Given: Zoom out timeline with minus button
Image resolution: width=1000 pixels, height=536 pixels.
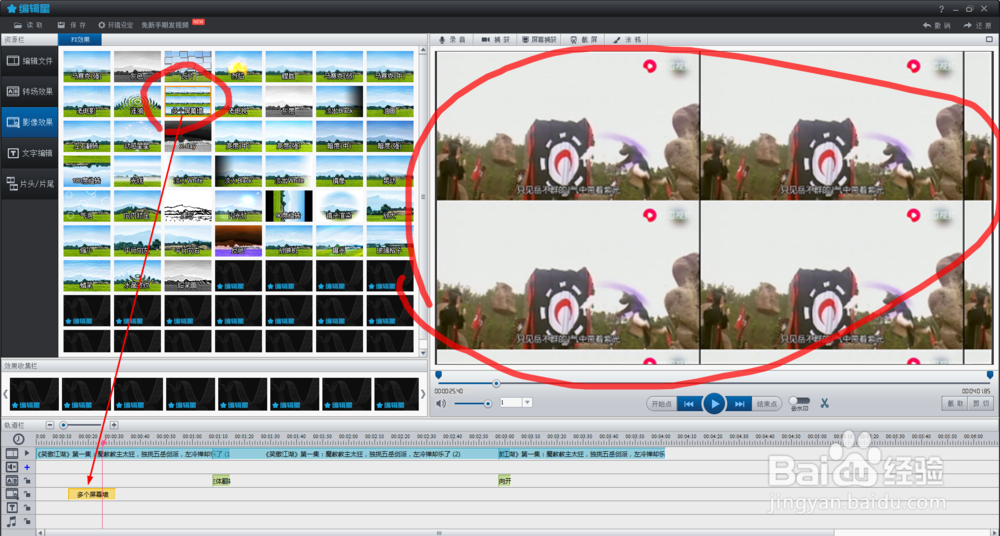Looking at the screenshot, I should (50, 425).
